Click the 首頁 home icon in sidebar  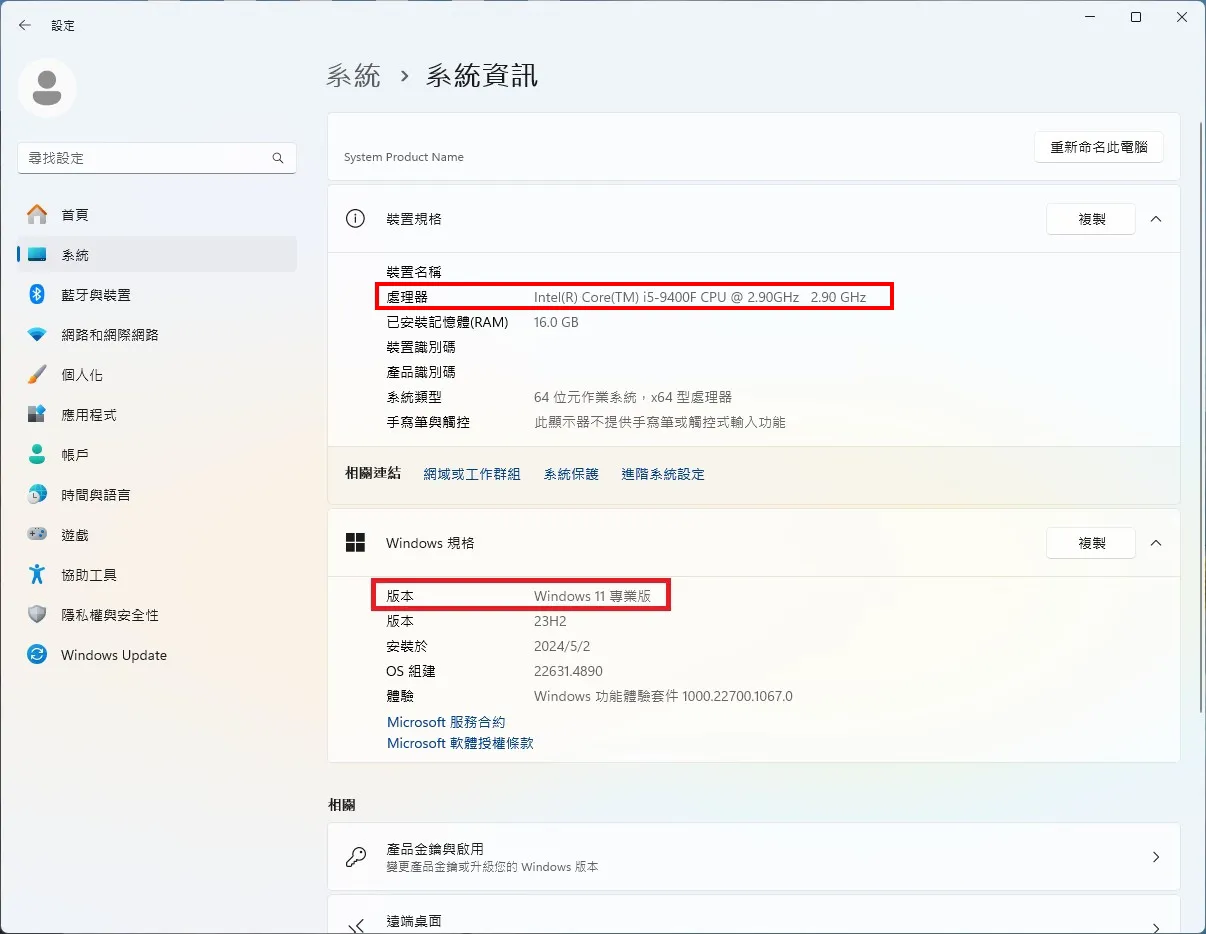[37, 214]
